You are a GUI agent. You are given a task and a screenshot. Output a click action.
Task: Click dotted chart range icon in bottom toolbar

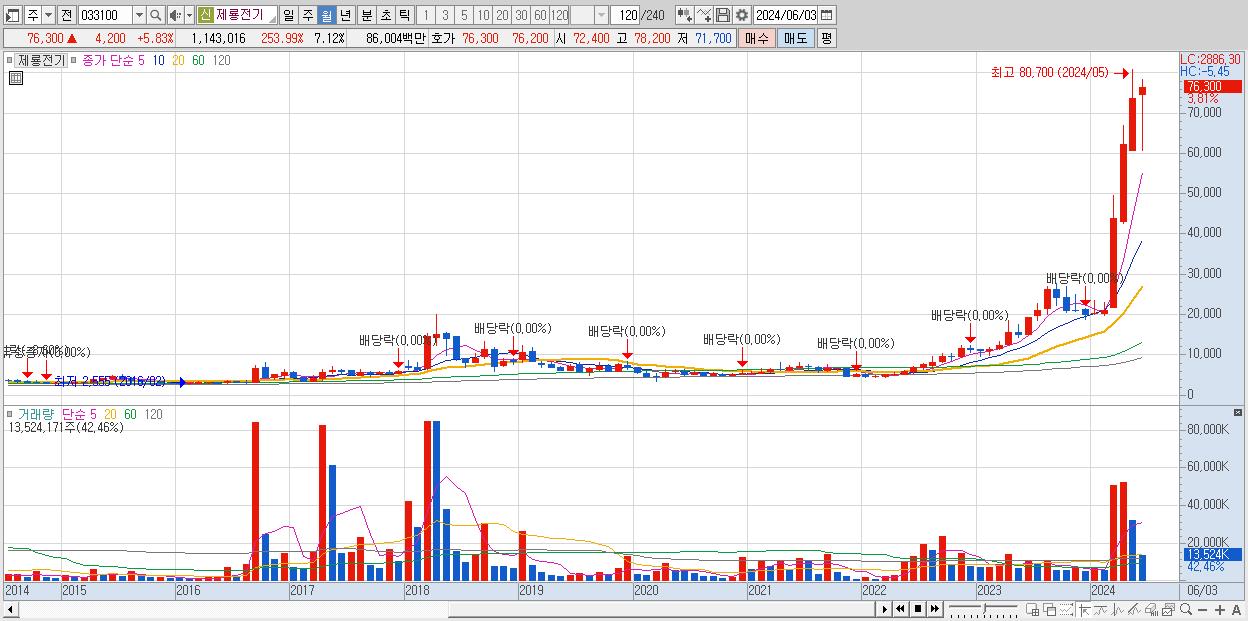click(1066, 609)
